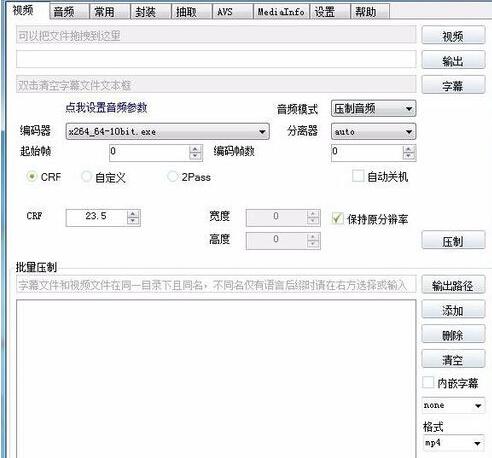Open the 分离器 auto dropdown
The height and width of the screenshot is (458, 492).
tap(374, 131)
